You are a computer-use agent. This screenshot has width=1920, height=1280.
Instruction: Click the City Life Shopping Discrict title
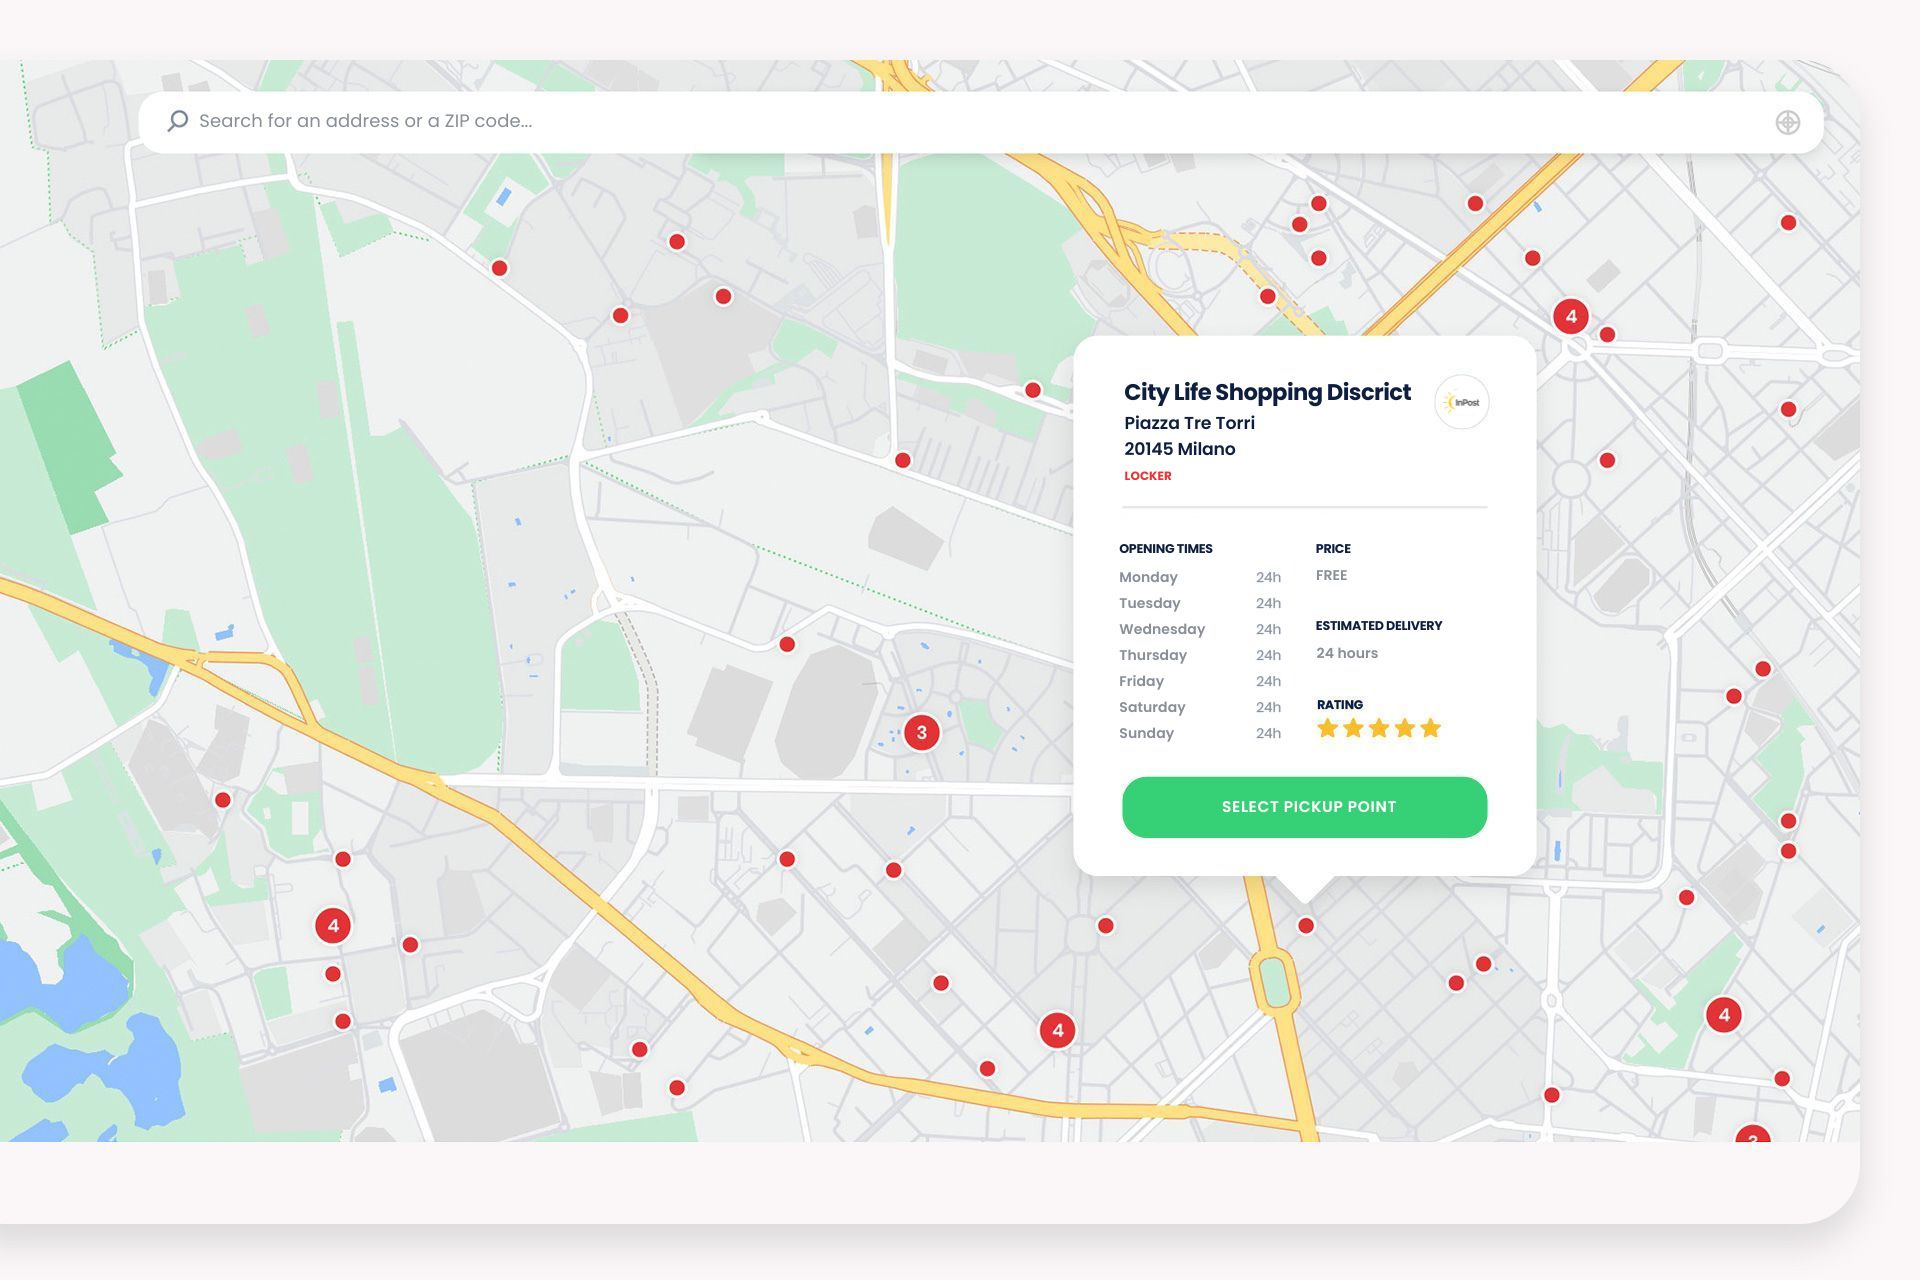point(1266,392)
